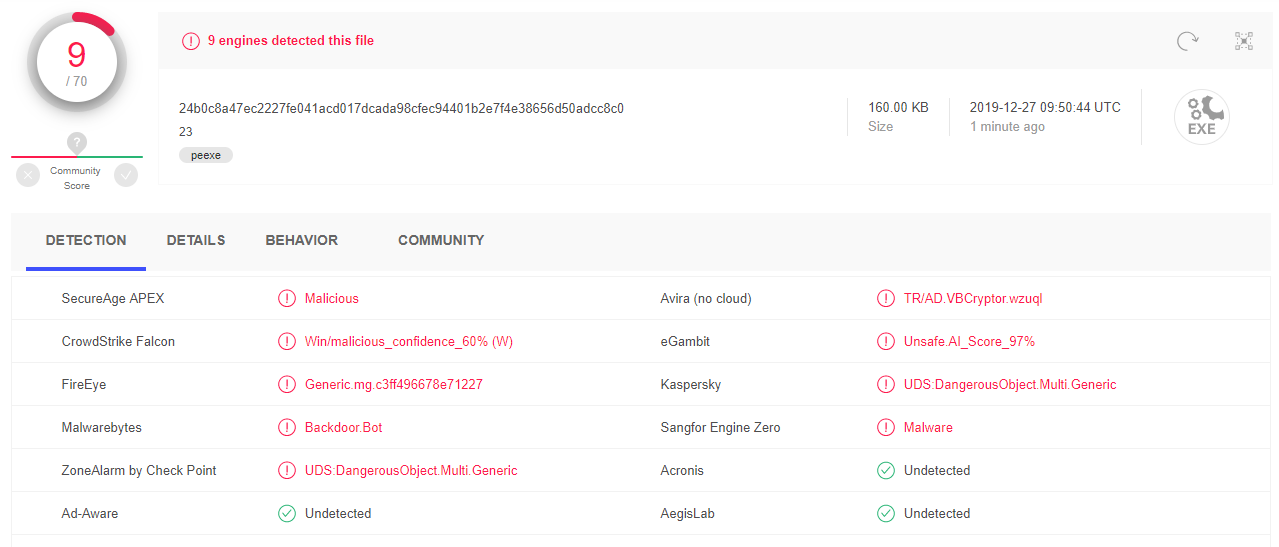Click the EXE file type icon
Viewport: 1279px width, 547px height.
point(1201,117)
